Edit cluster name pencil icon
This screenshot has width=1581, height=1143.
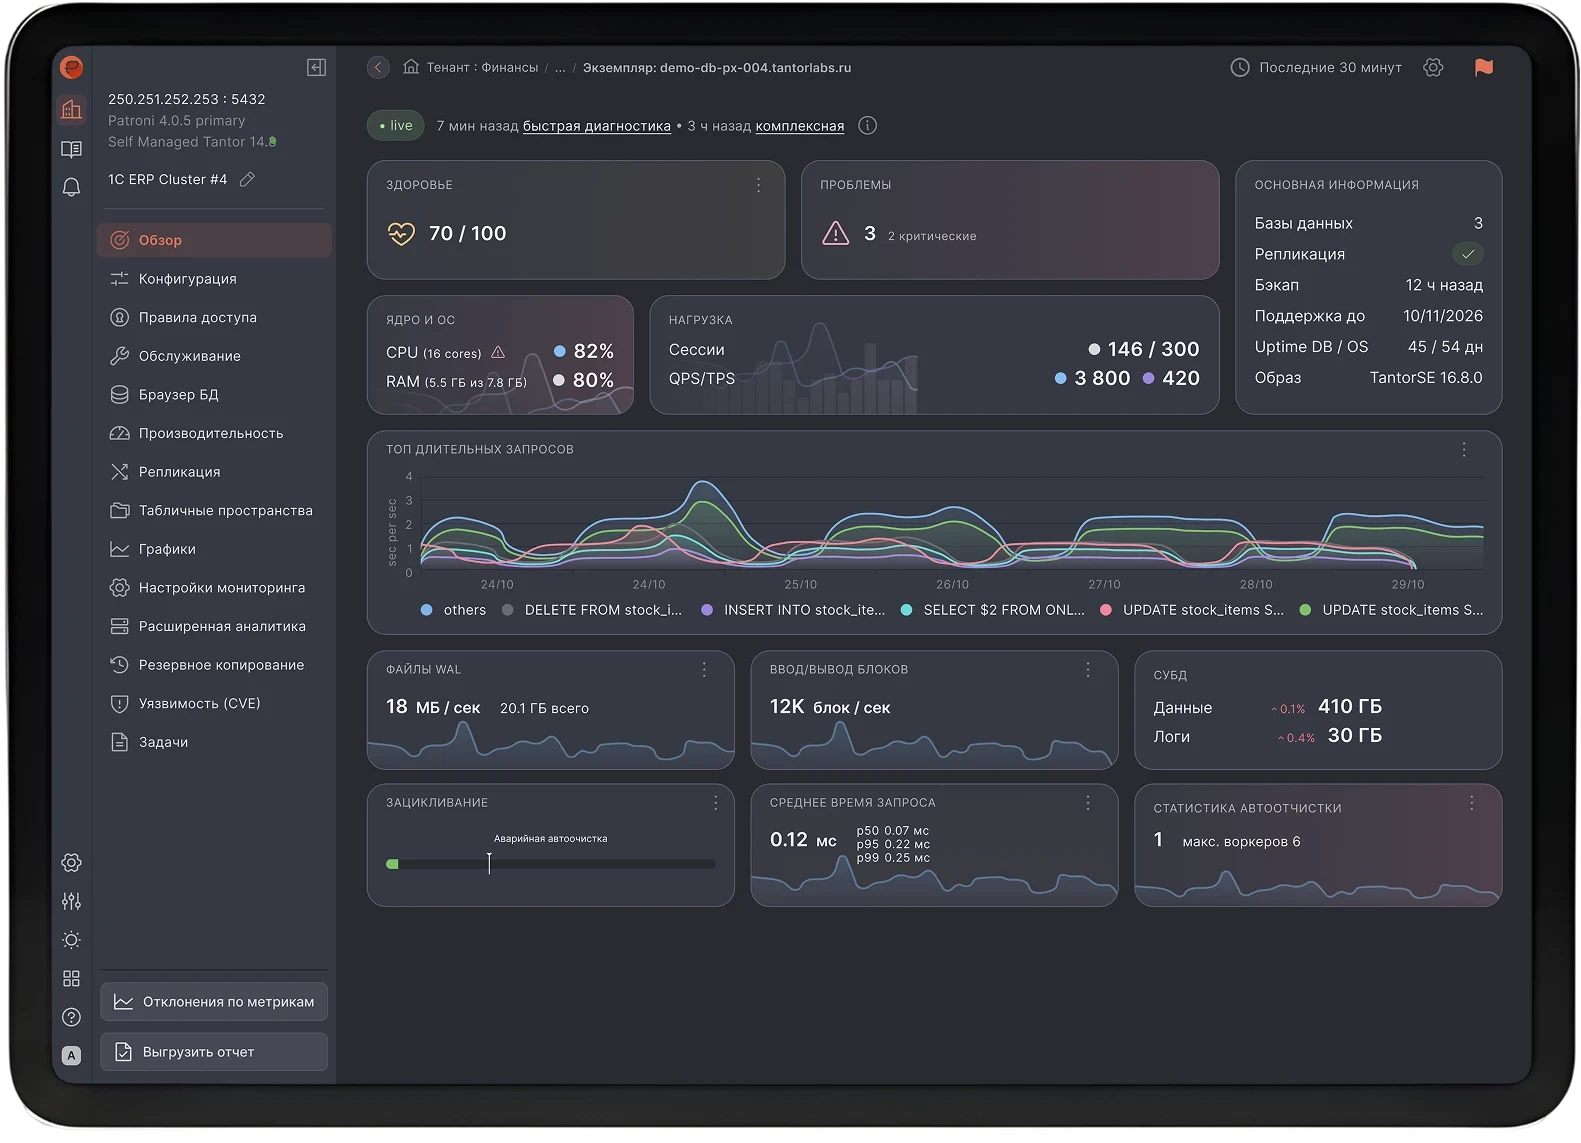click(248, 179)
